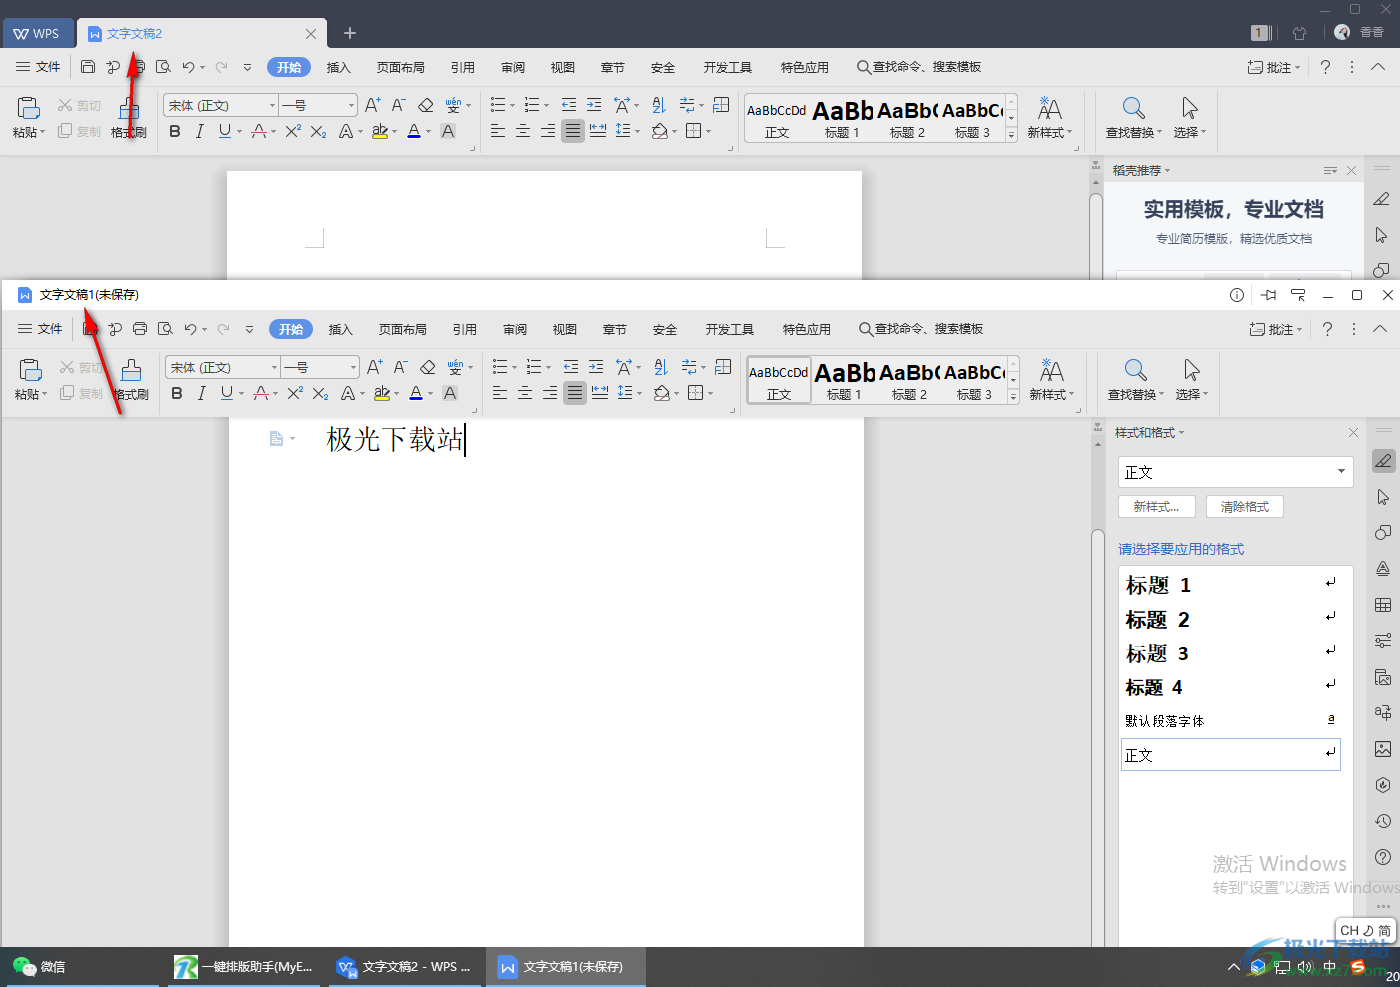Collapse ribbon chevron in 文字文稿1 window
Image resolution: width=1400 pixels, height=987 pixels.
pyautogui.click(x=1380, y=329)
